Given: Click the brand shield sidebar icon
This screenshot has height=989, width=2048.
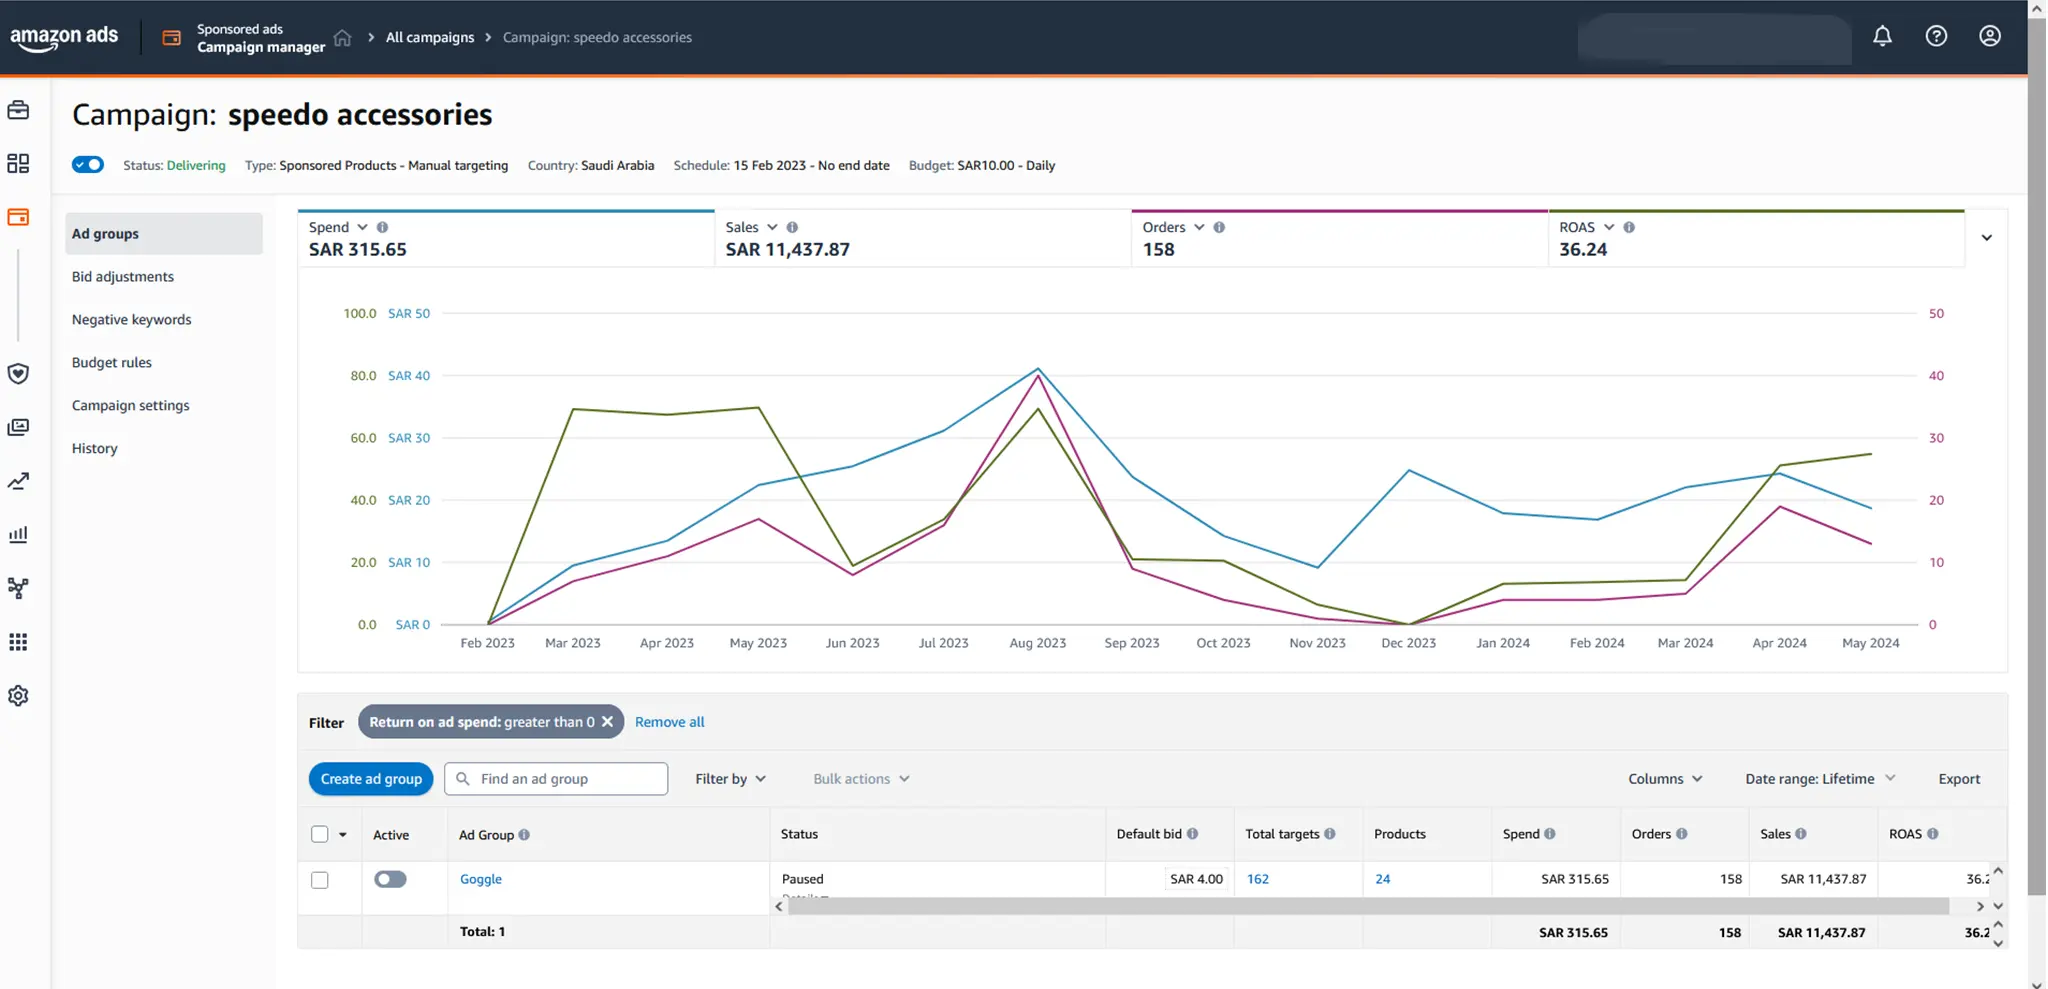Looking at the screenshot, I should 18,374.
